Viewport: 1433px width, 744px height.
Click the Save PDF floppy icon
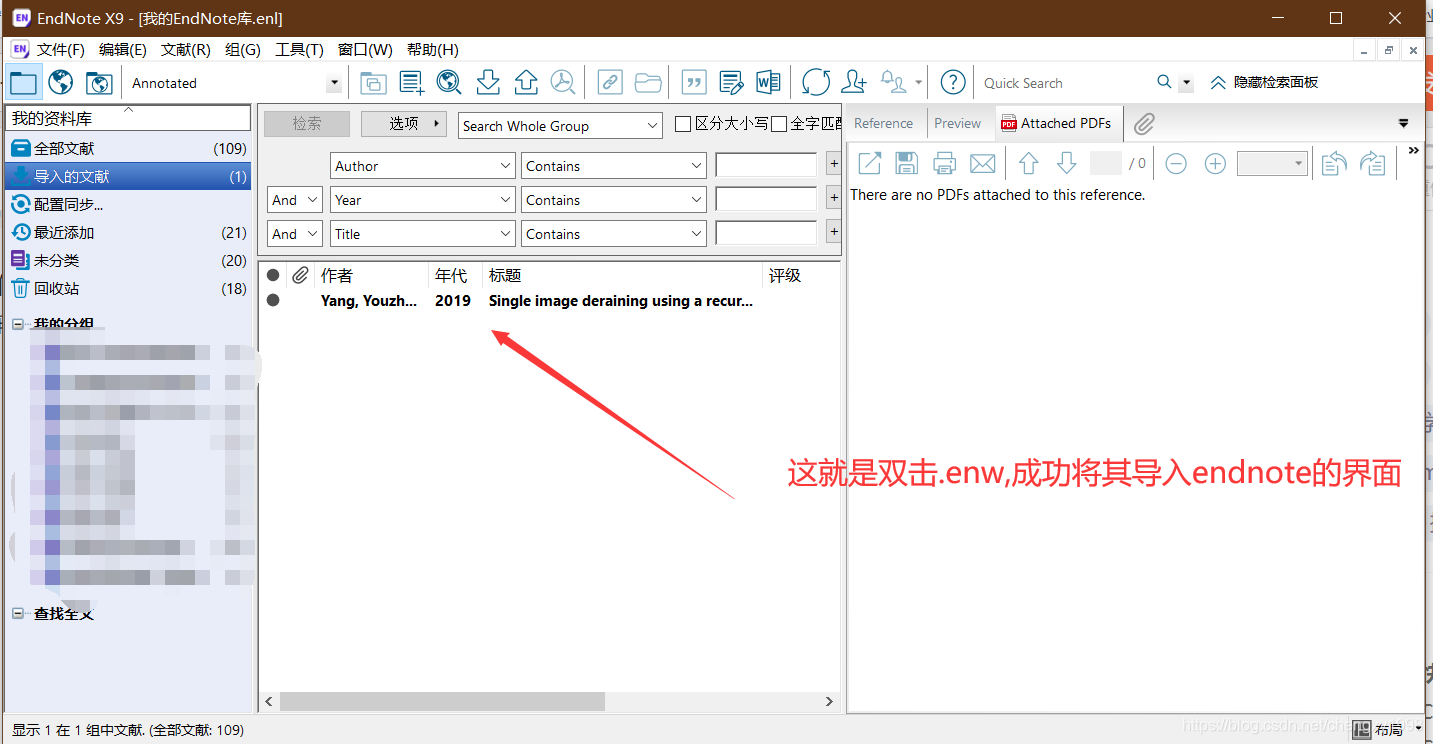click(x=907, y=163)
